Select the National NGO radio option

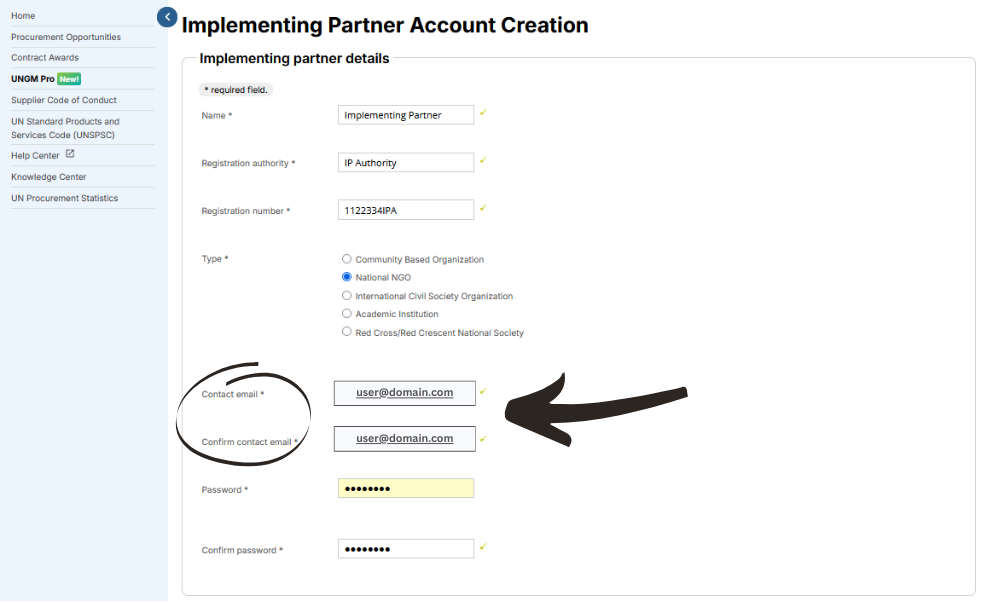tap(346, 277)
